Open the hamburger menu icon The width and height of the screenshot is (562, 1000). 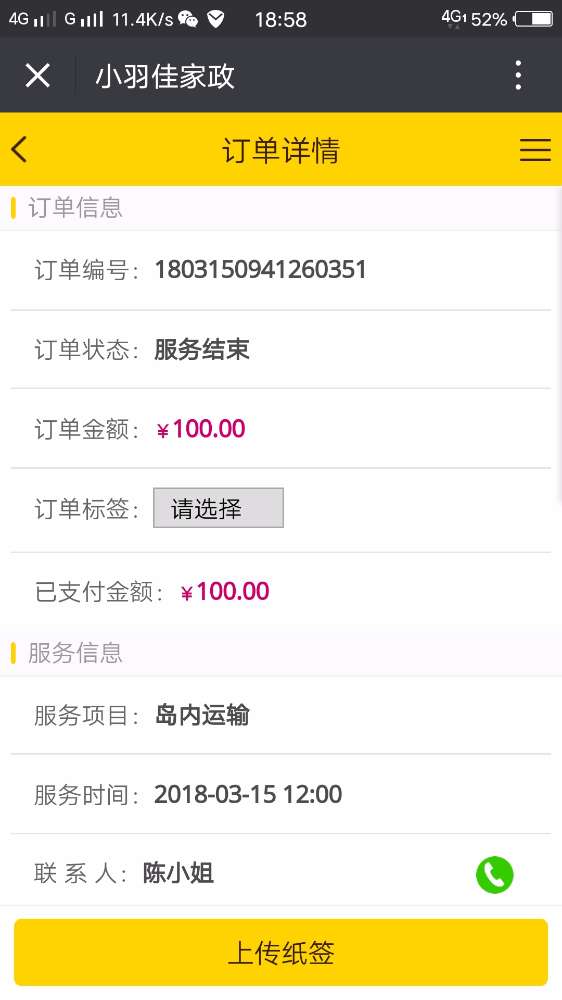(535, 150)
